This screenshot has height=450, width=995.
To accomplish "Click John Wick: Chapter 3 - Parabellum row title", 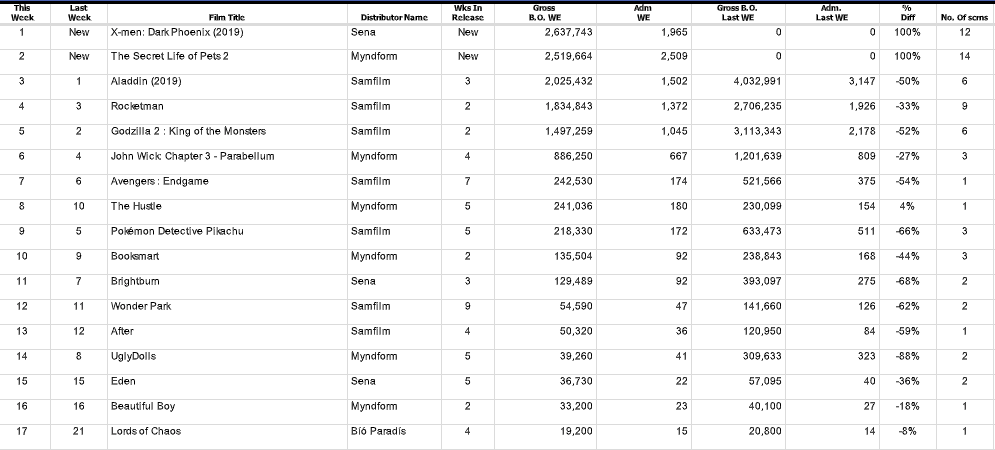I will (x=192, y=156).
